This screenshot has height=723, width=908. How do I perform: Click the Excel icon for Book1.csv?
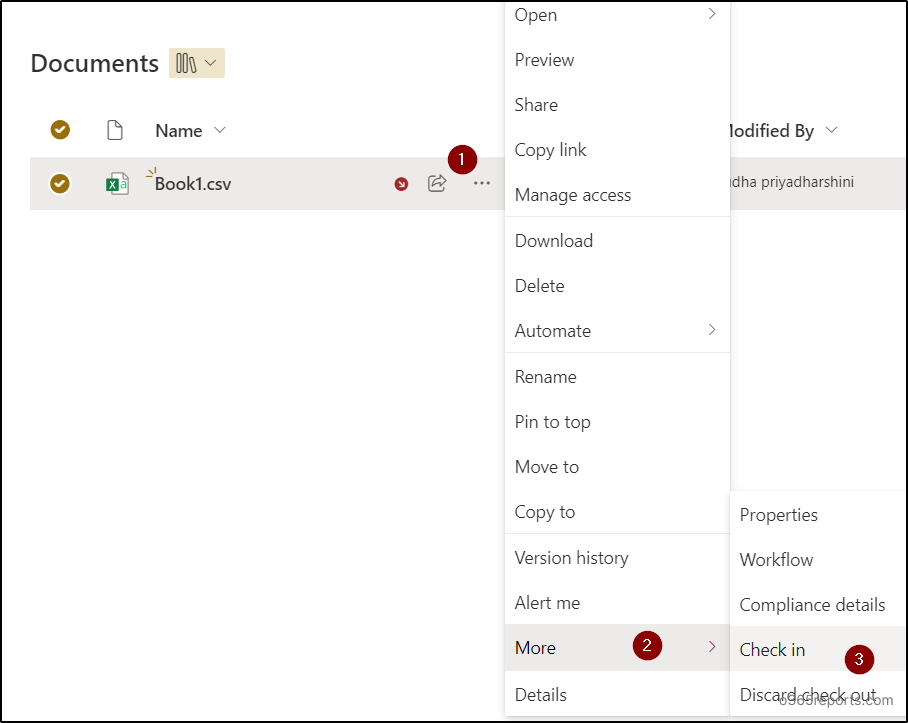coord(117,184)
